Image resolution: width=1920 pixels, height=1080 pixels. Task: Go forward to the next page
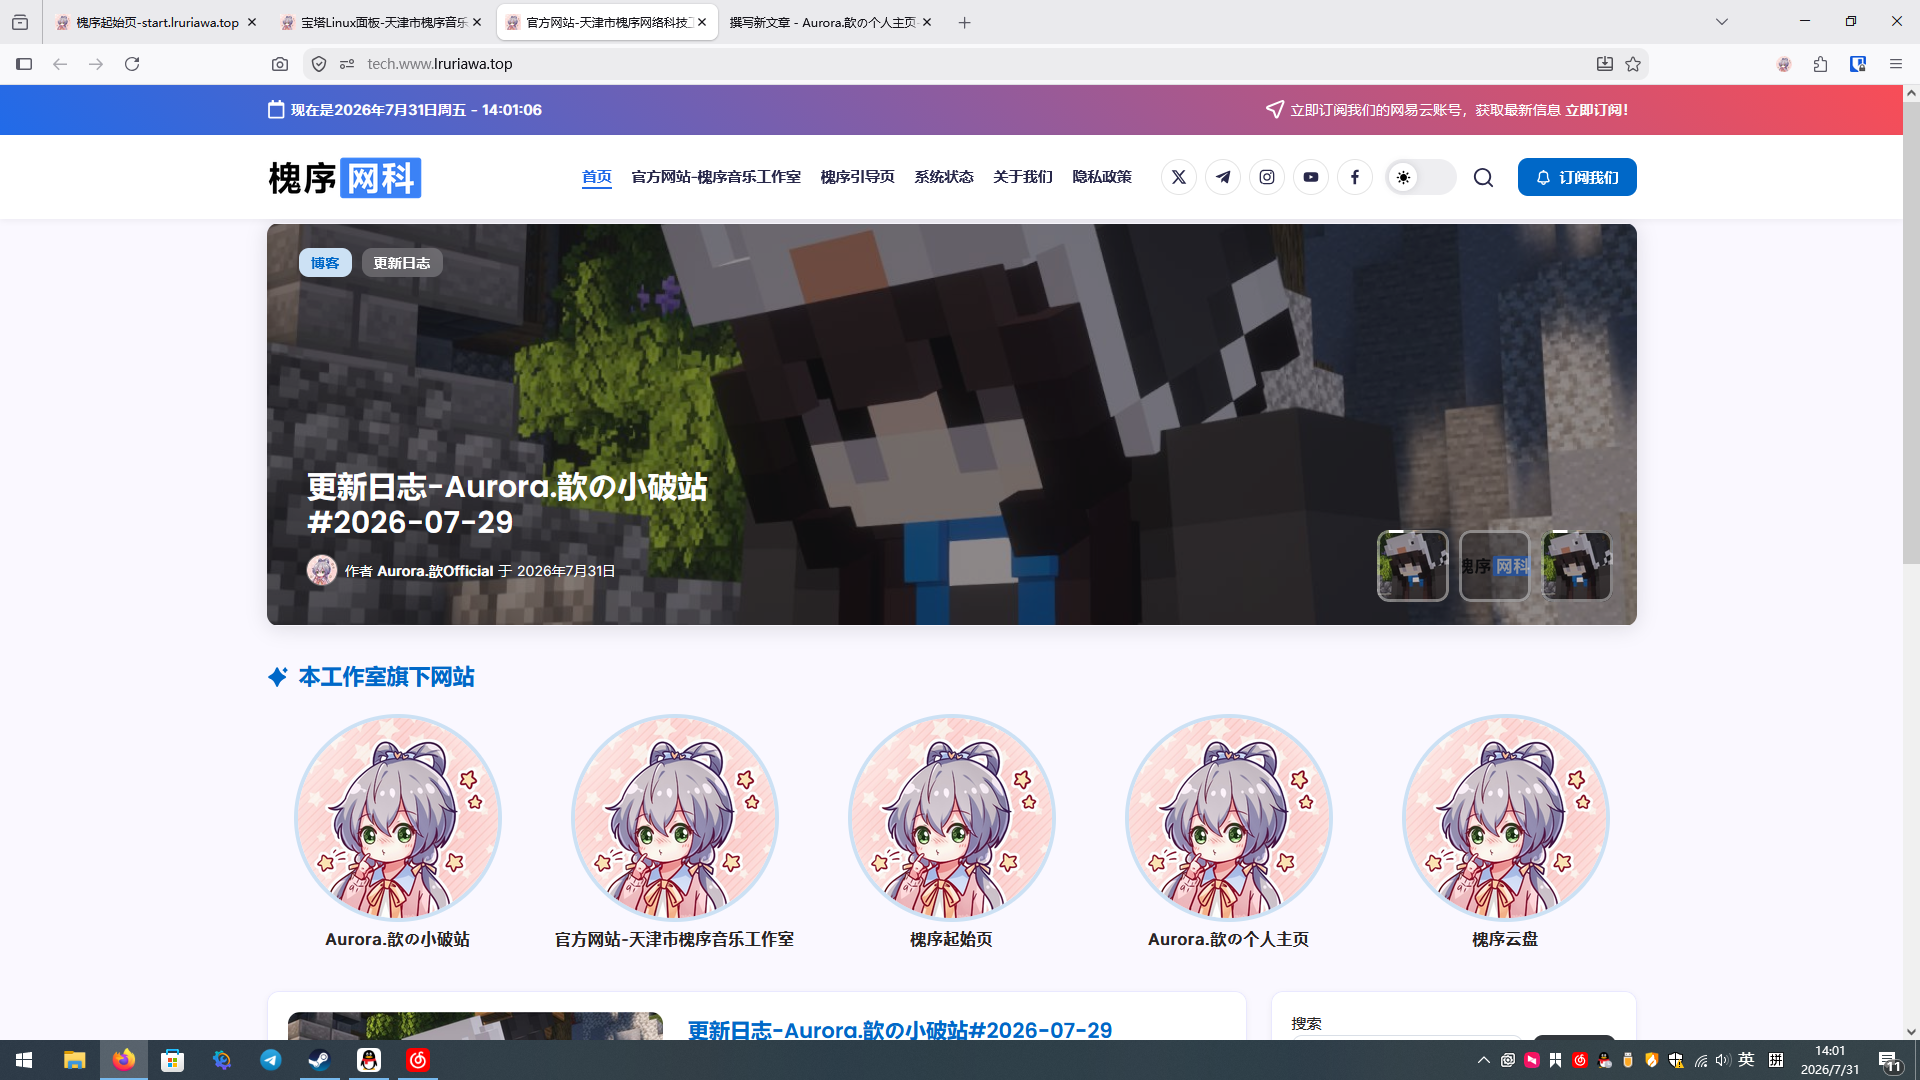(96, 64)
